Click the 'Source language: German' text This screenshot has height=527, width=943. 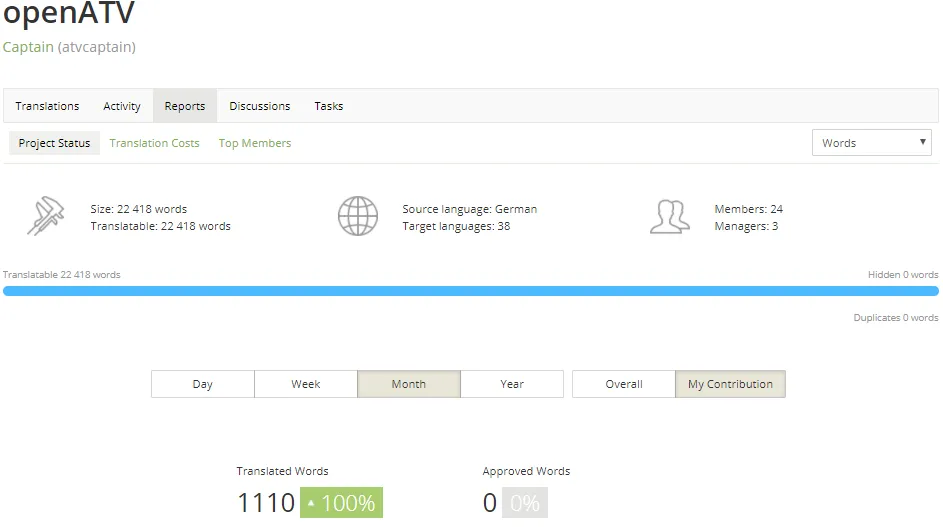pos(470,209)
